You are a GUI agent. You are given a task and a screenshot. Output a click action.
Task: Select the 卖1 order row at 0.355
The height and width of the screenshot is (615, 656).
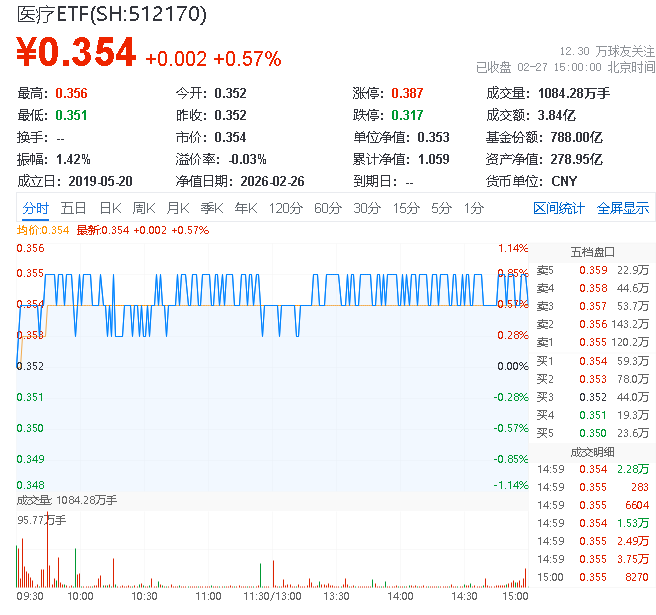tap(591, 342)
